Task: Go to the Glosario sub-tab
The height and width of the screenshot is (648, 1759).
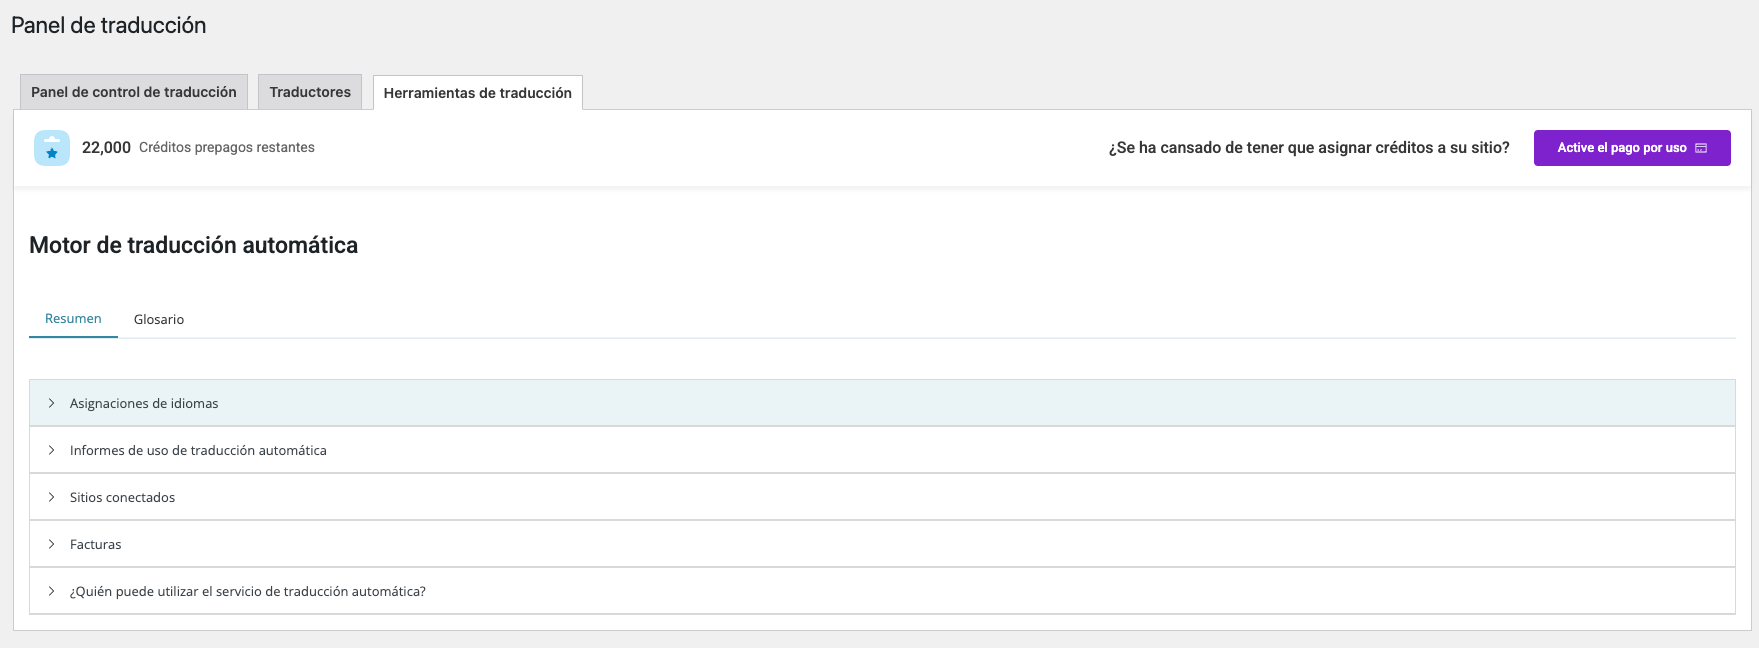Action: coord(159,320)
